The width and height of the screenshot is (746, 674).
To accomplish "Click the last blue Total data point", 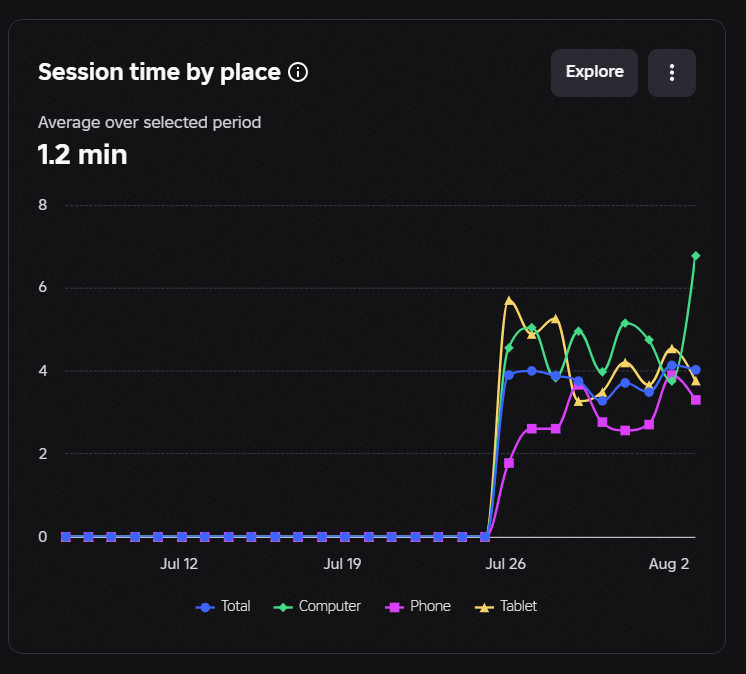I will [x=696, y=370].
